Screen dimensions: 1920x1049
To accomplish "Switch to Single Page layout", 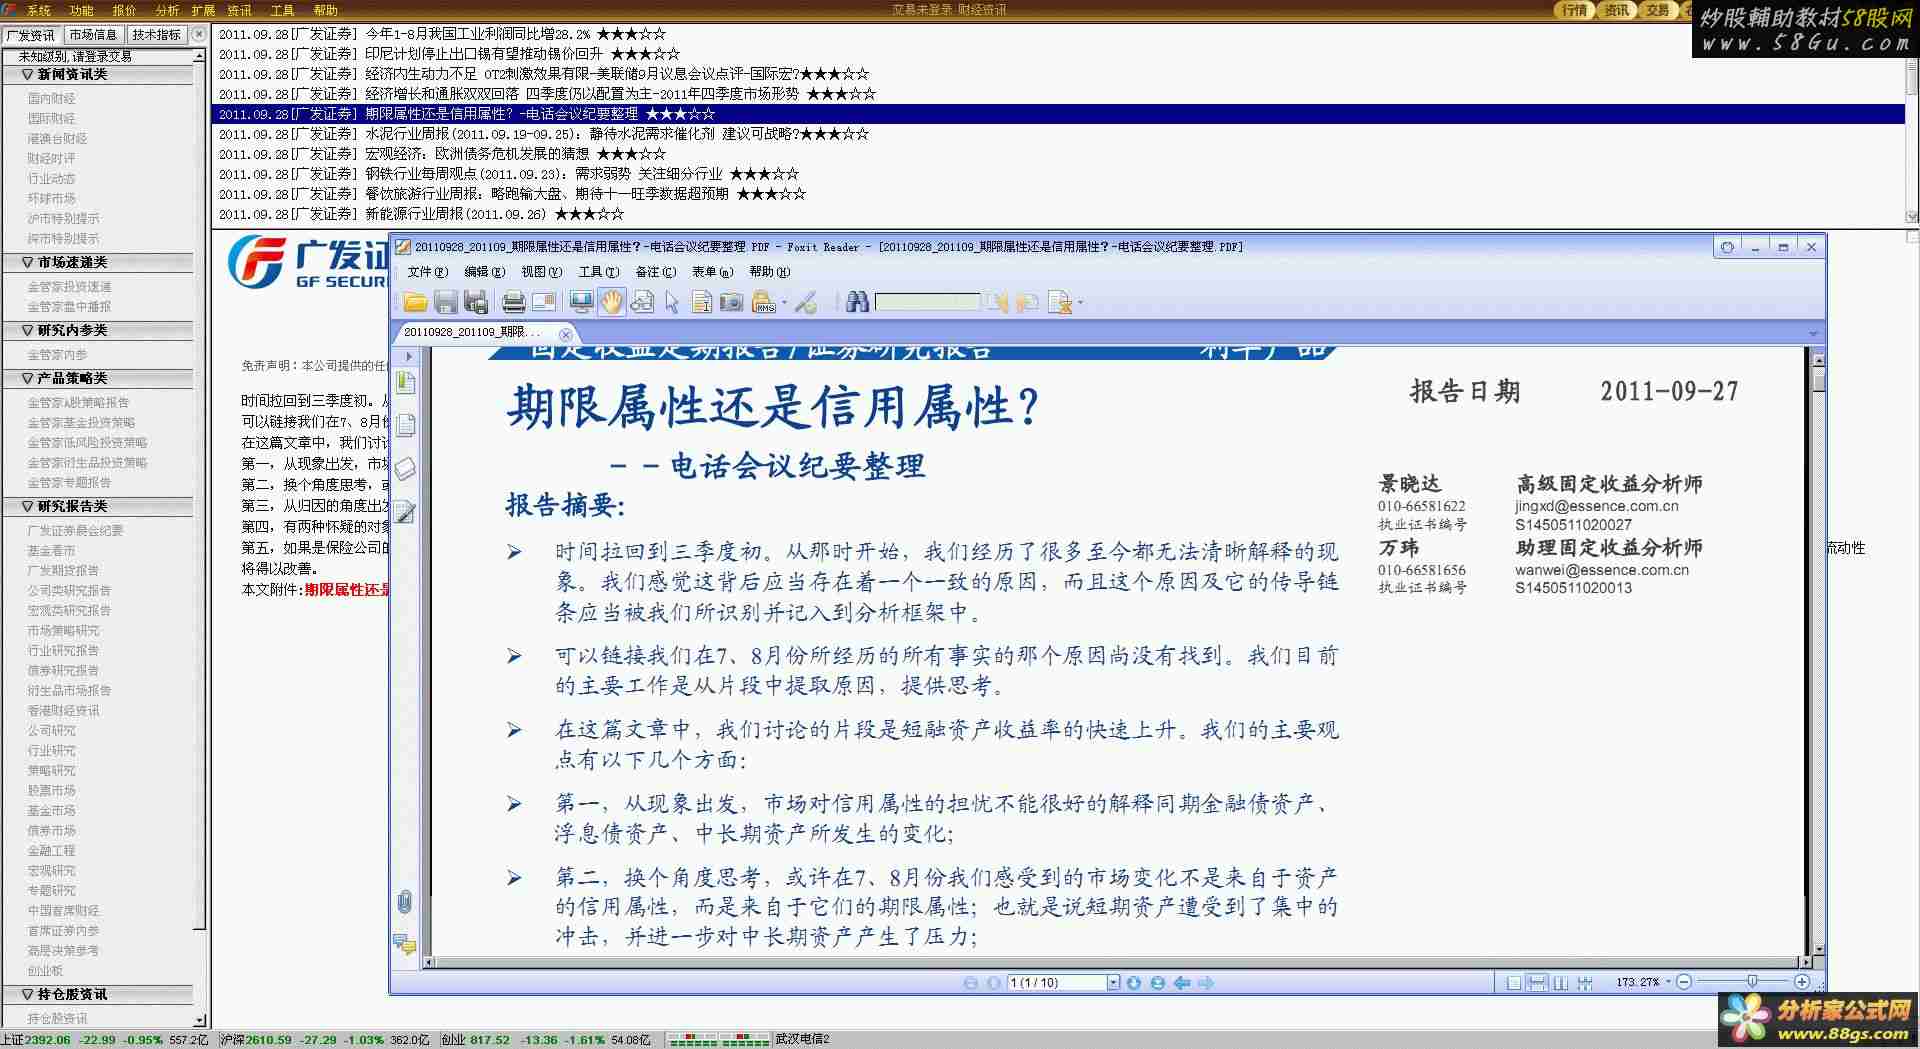I will [1514, 983].
